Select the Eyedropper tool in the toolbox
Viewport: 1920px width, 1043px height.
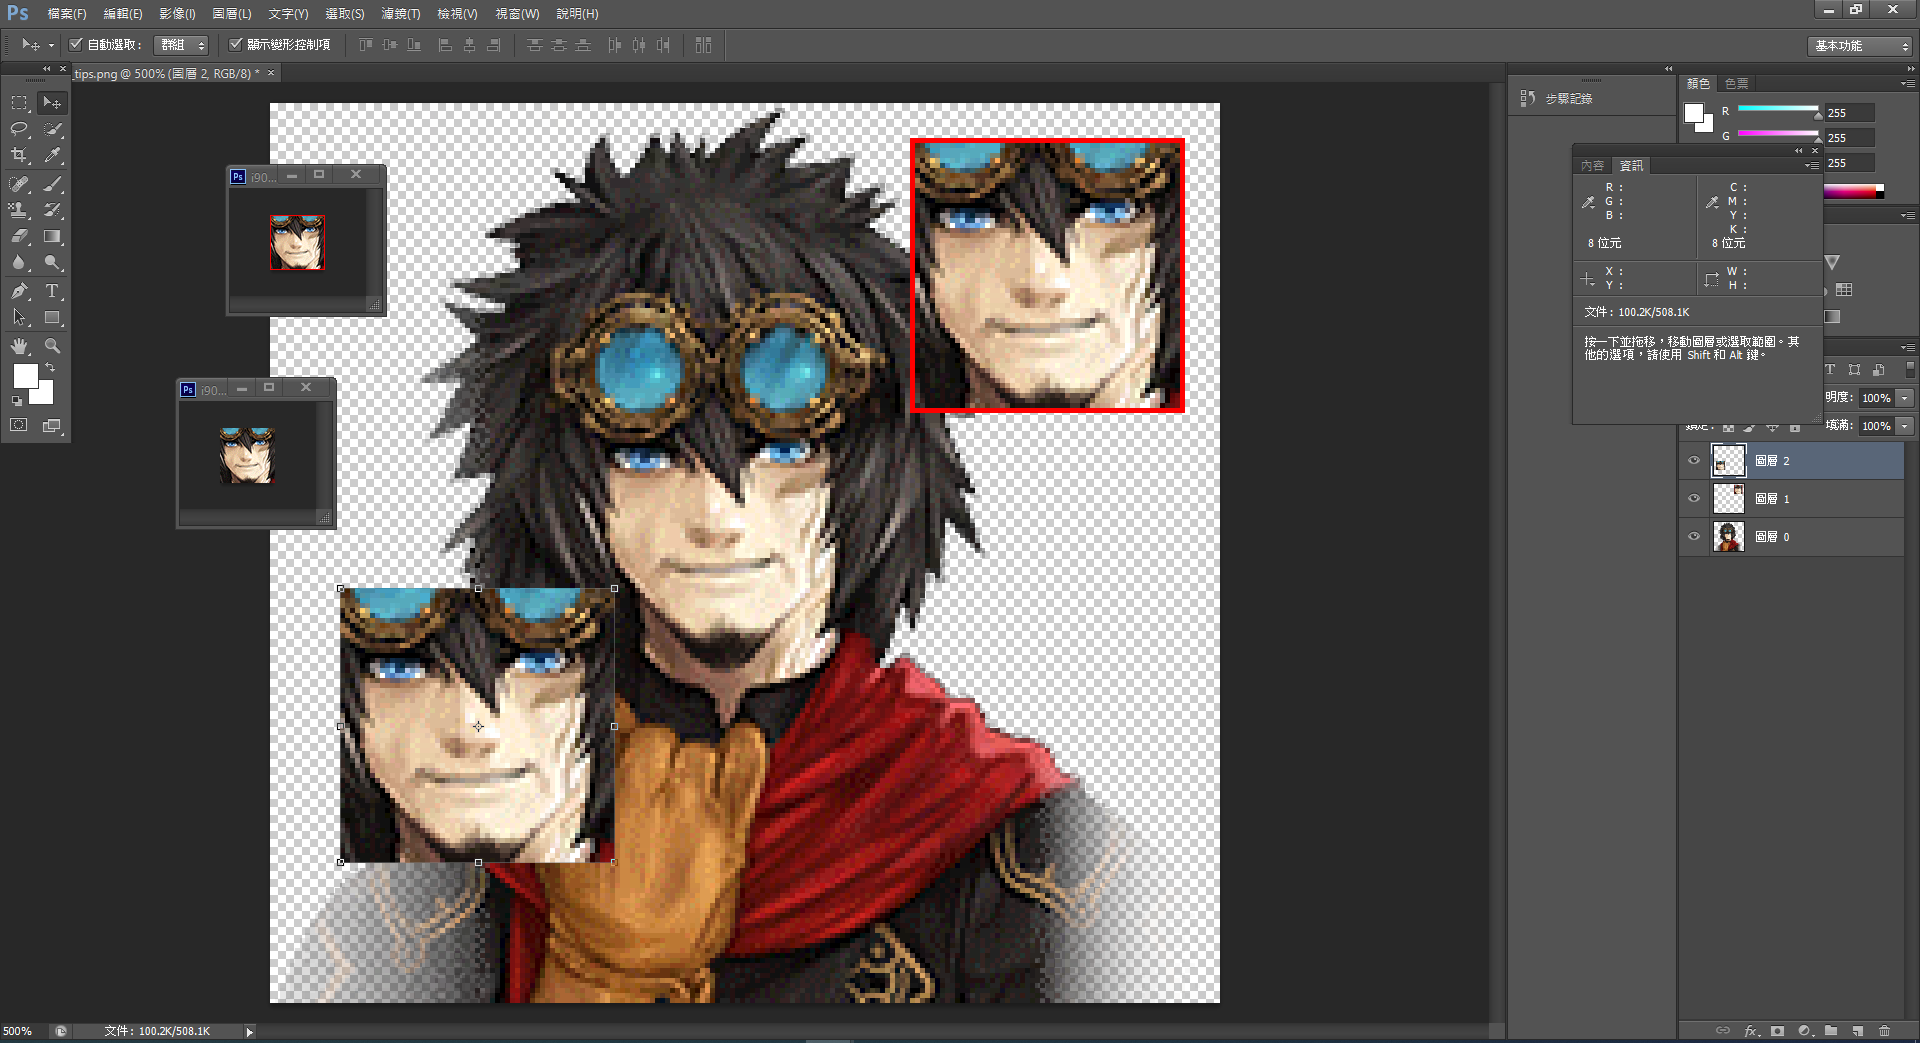pyautogui.click(x=53, y=156)
